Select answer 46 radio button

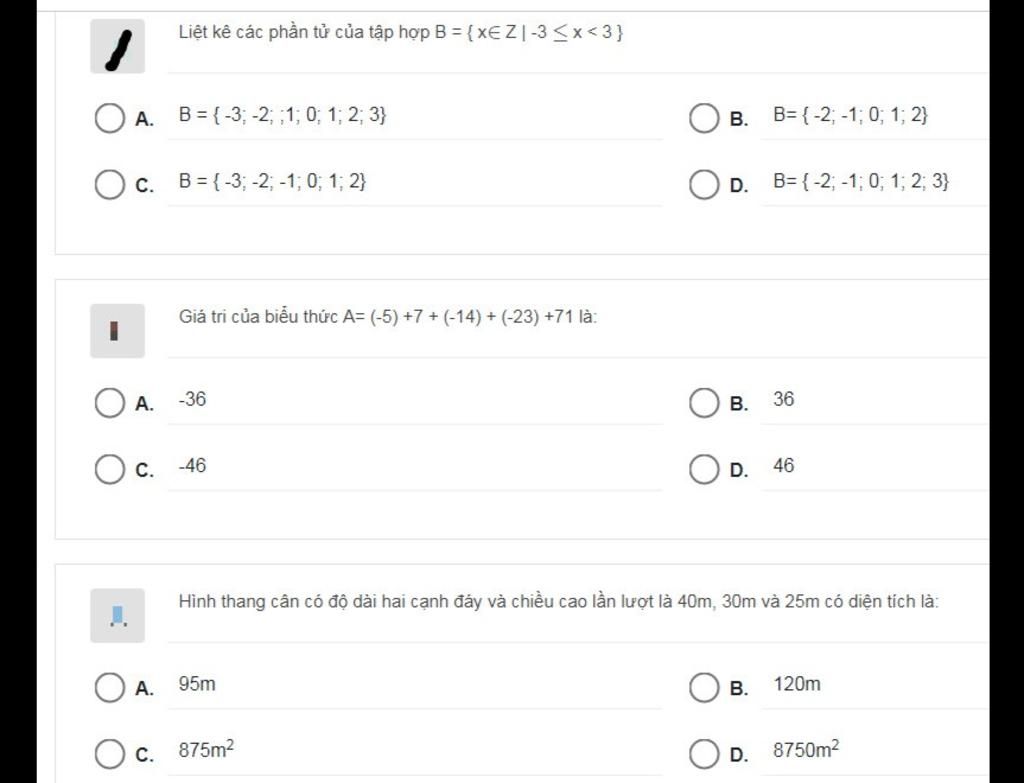704,470
